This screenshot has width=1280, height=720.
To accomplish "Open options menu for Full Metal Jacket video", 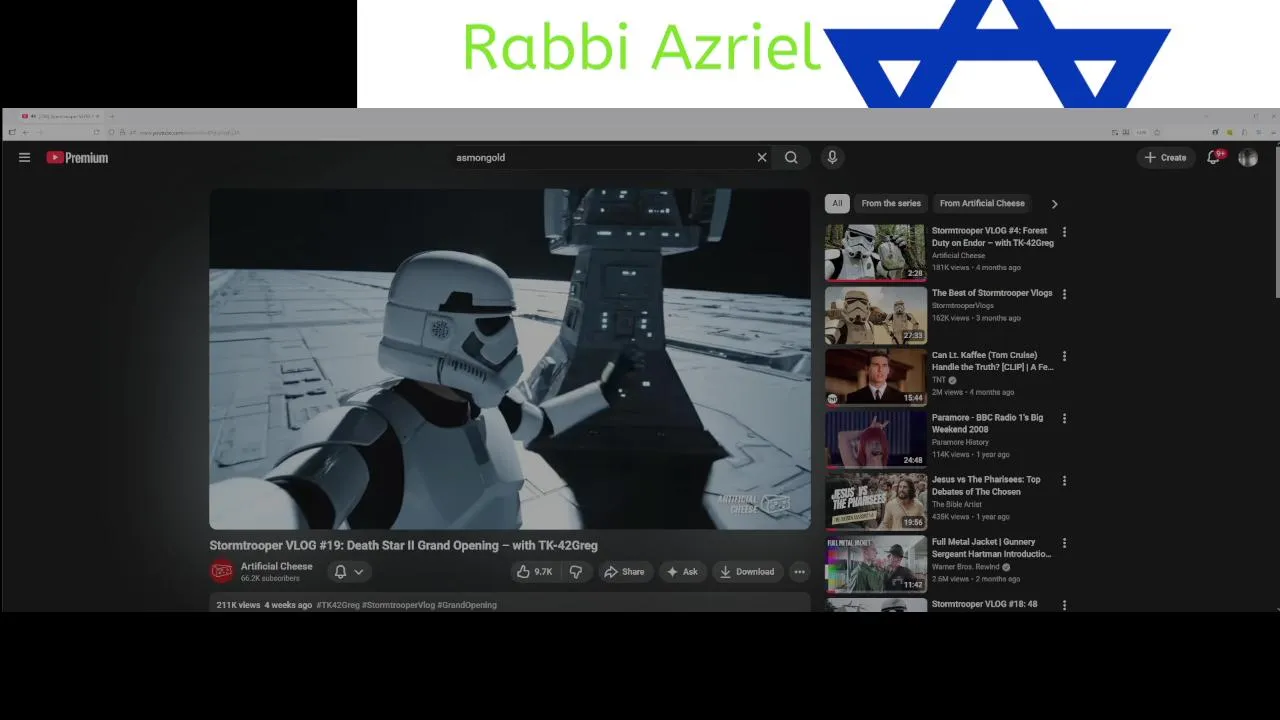I will pyautogui.click(x=1064, y=543).
